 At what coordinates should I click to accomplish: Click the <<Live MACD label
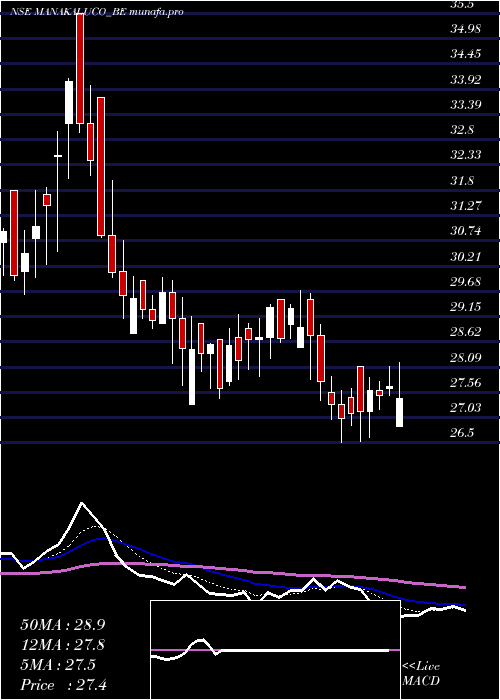pos(421,674)
